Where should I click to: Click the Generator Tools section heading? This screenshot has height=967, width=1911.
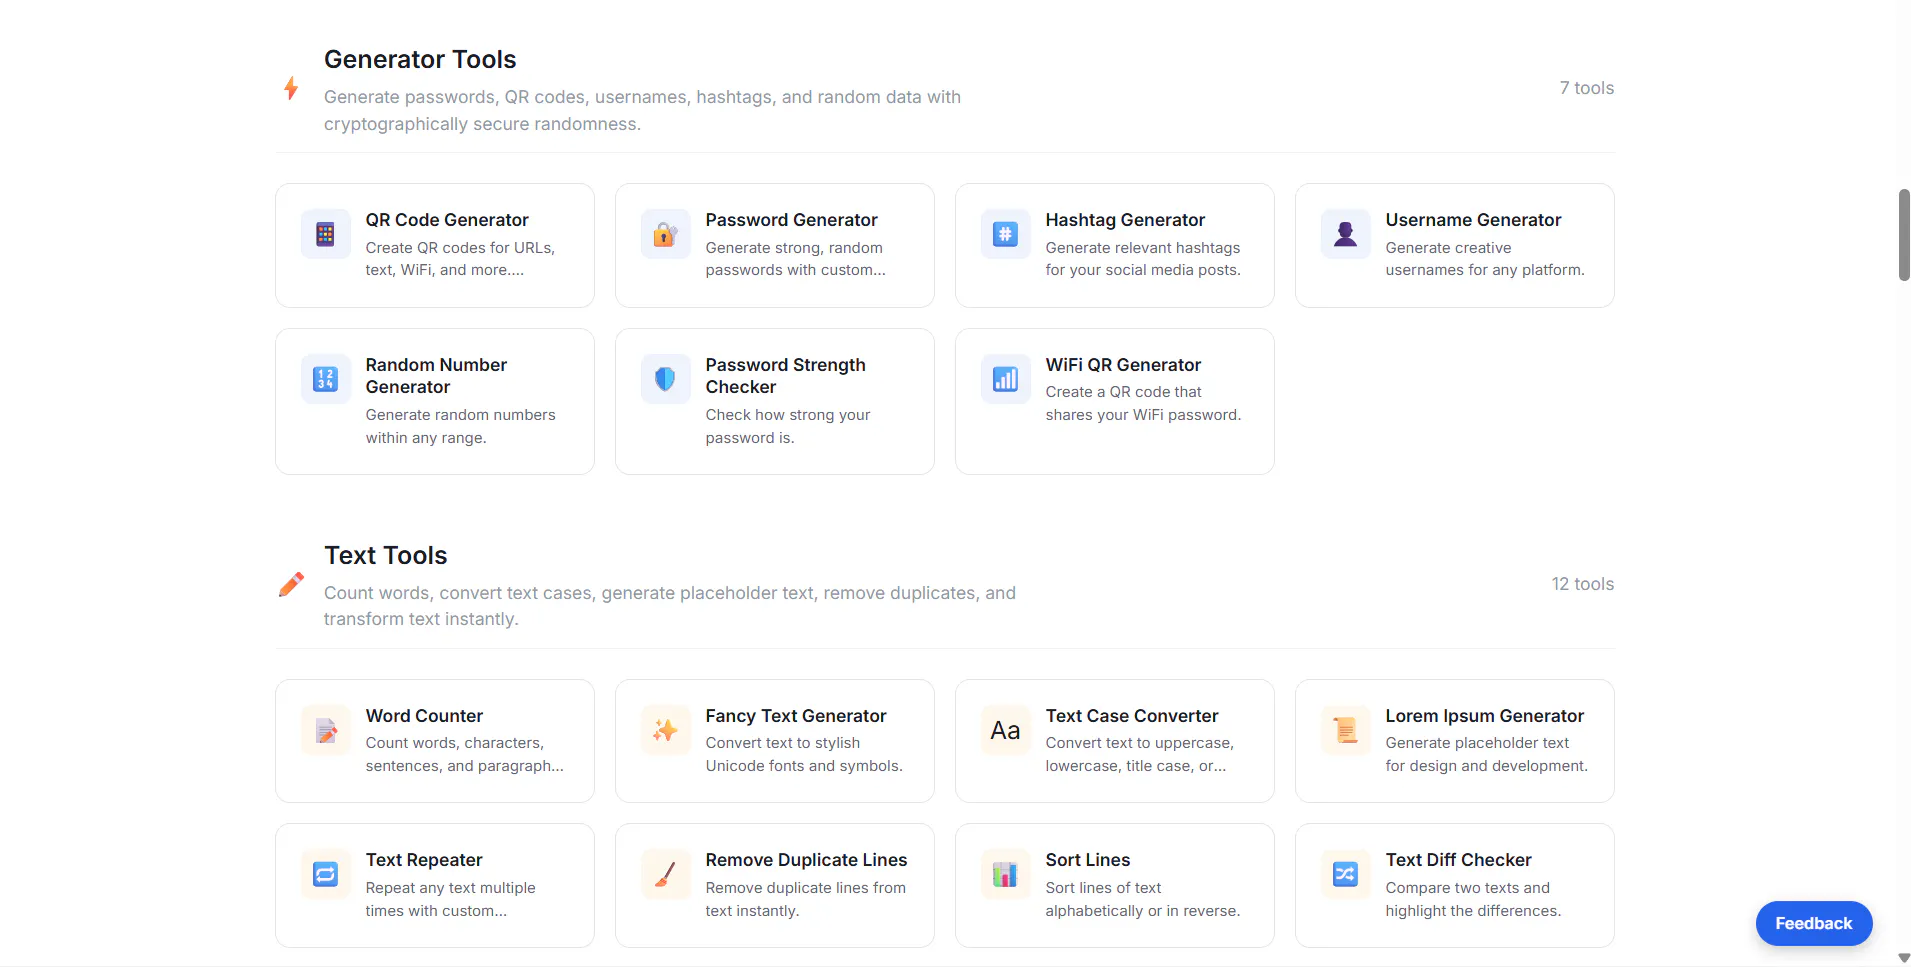(x=420, y=59)
